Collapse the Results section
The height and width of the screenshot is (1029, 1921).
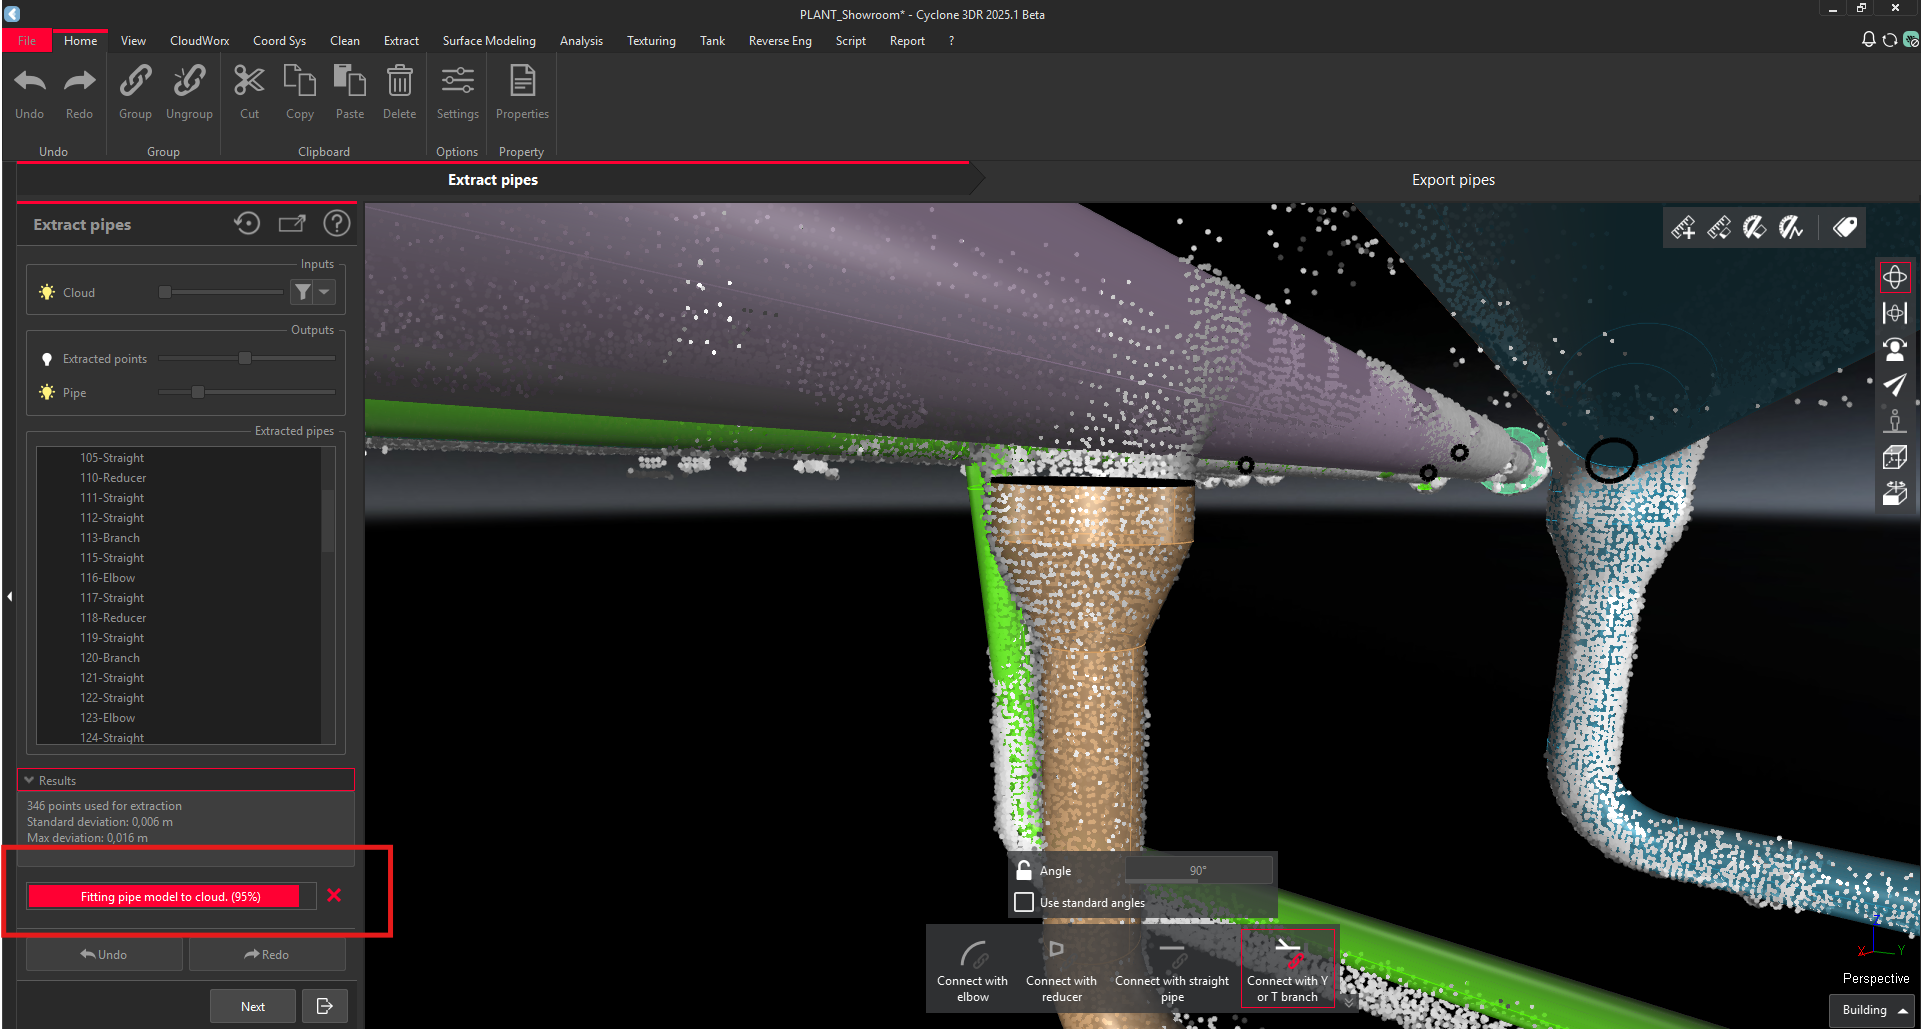click(x=30, y=780)
